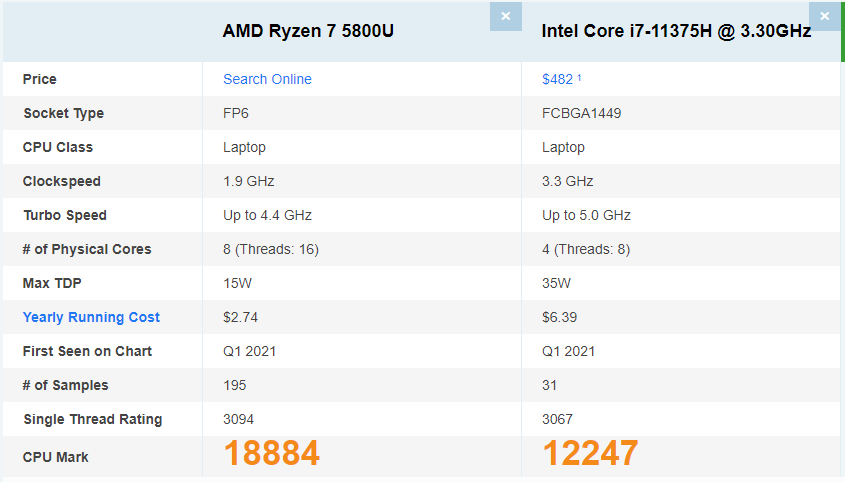Select 15W TDP value
Viewport: 845px width, 482px height.
click(x=237, y=283)
